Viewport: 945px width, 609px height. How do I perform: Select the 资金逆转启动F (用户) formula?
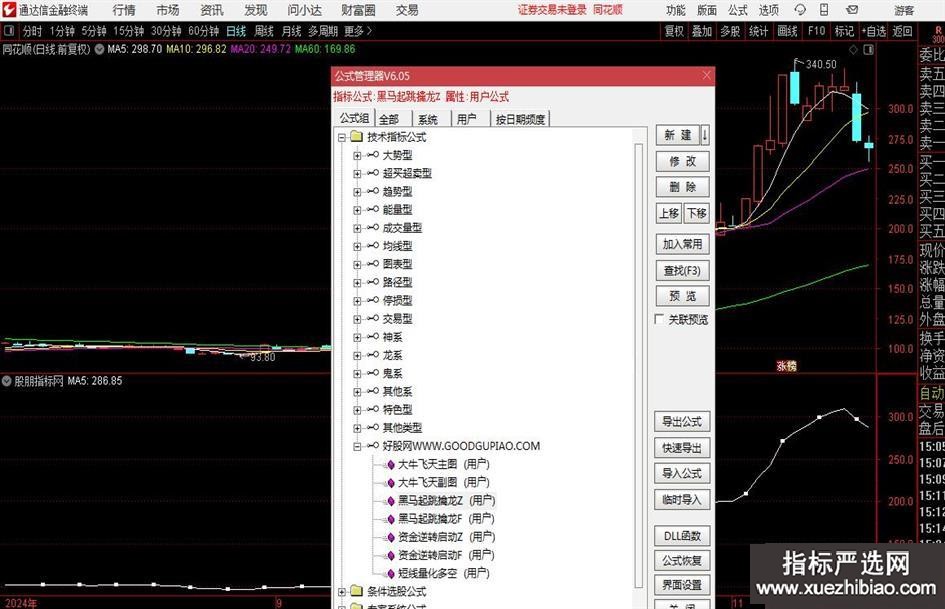(447, 555)
